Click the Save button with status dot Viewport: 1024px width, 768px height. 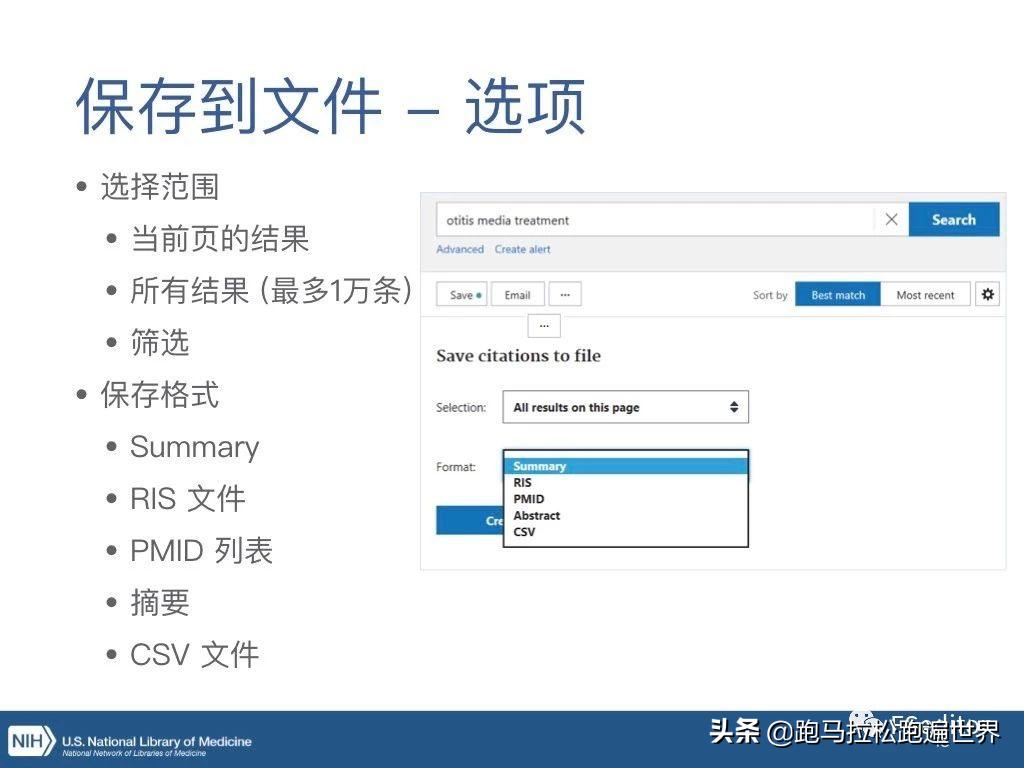460,293
